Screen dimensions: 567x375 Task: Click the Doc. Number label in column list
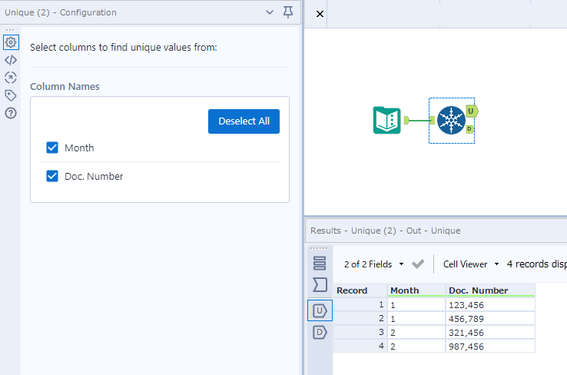click(94, 176)
